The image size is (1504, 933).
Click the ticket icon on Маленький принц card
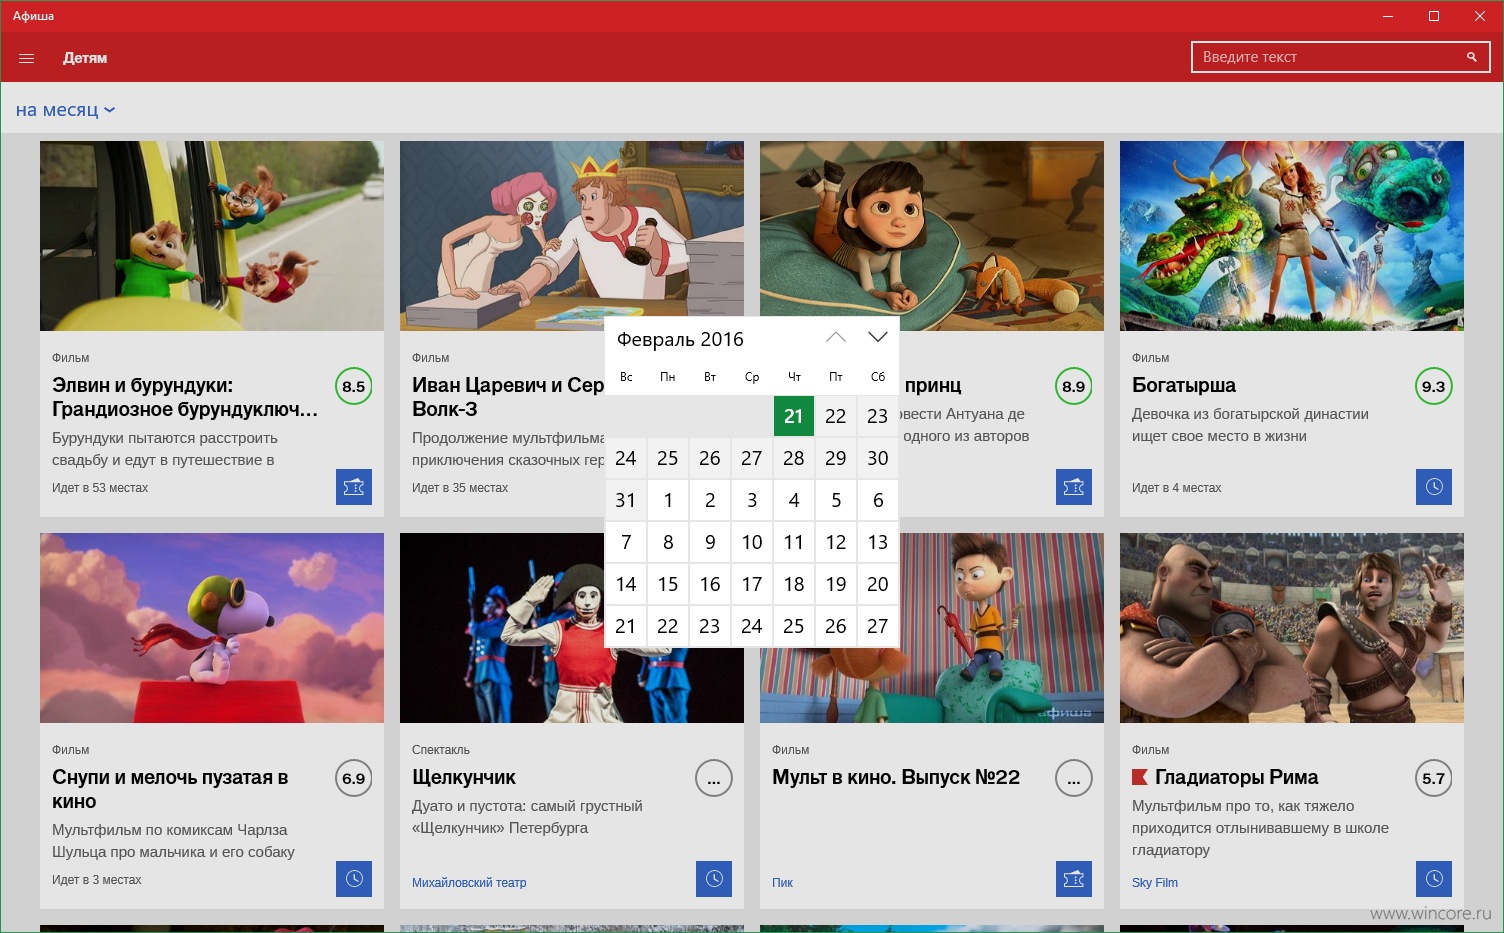pyautogui.click(x=1074, y=487)
